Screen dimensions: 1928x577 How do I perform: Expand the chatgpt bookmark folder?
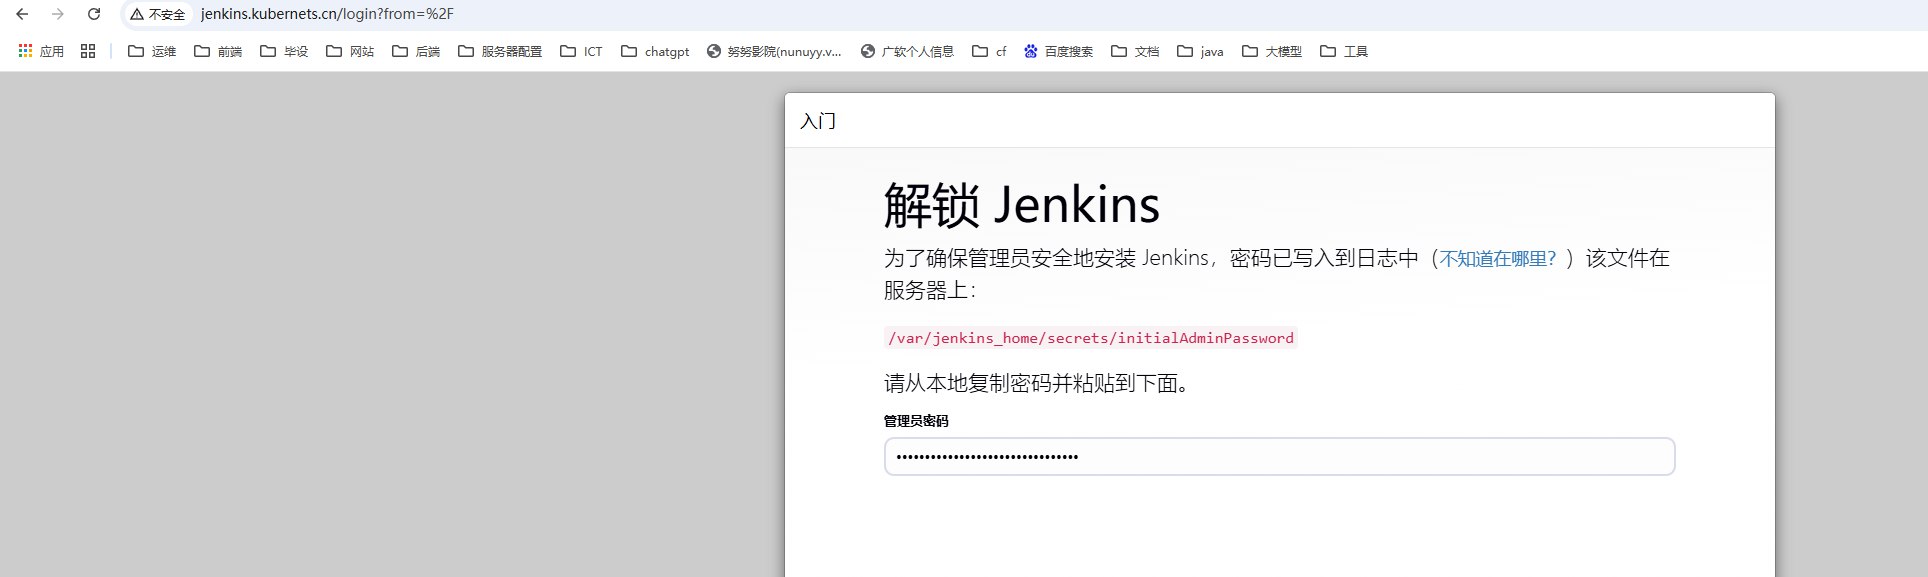pyautogui.click(x=655, y=51)
